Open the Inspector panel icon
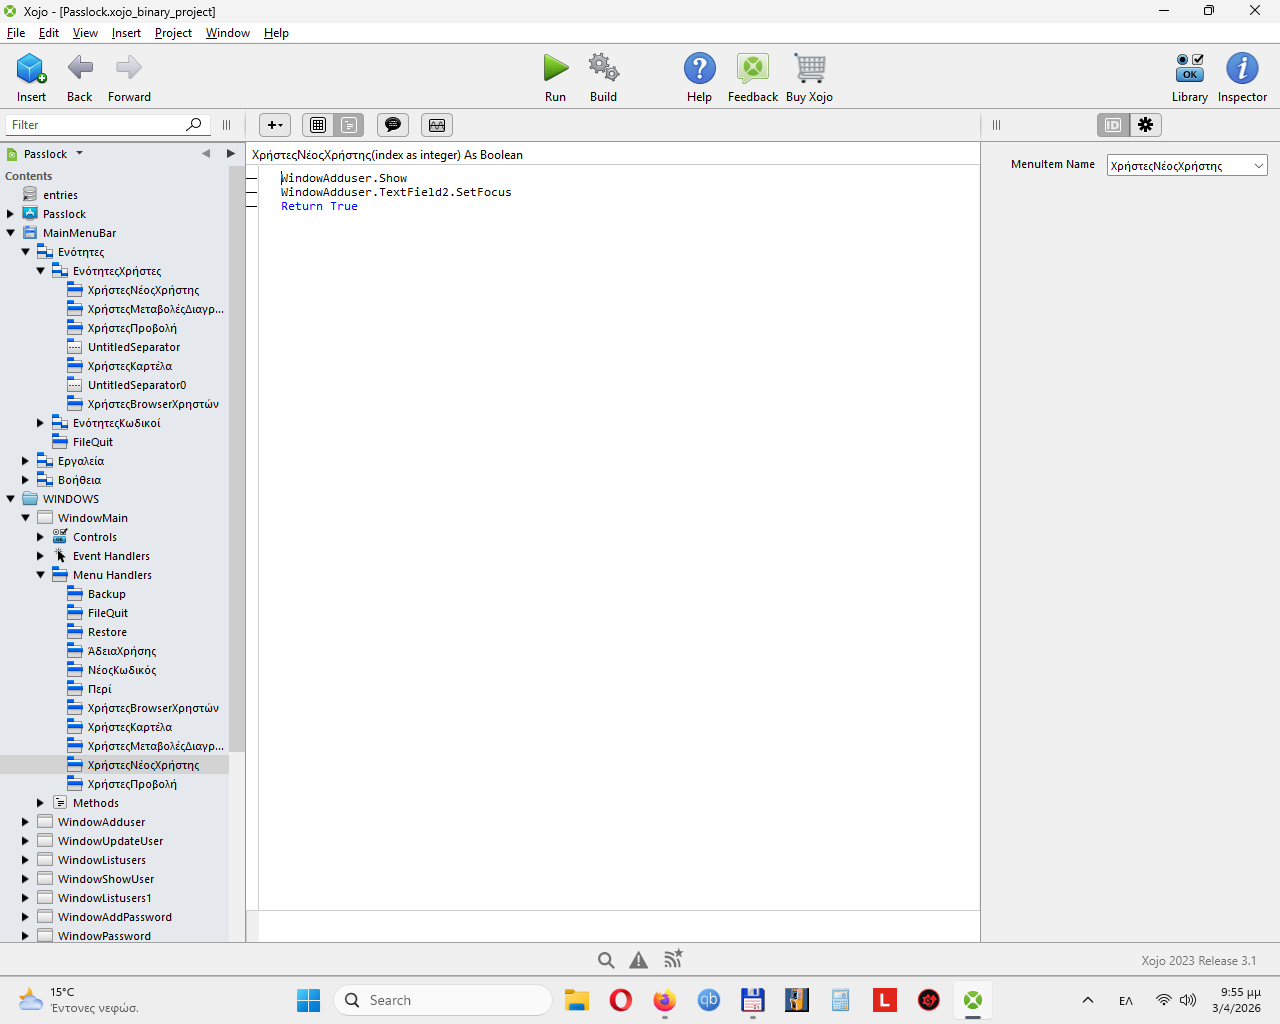Image resolution: width=1280 pixels, height=1024 pixels. pyautogui.click(x=1242, y=69)
